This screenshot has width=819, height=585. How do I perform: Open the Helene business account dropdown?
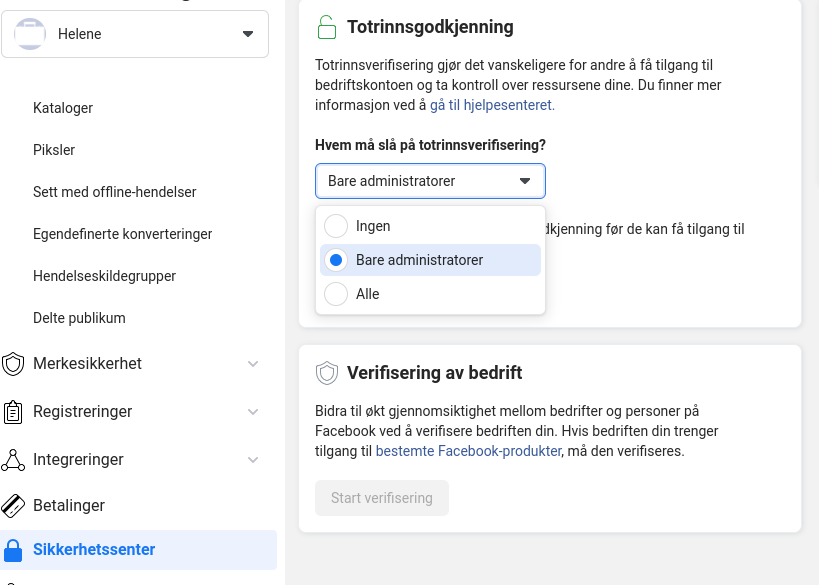point(135,34)
